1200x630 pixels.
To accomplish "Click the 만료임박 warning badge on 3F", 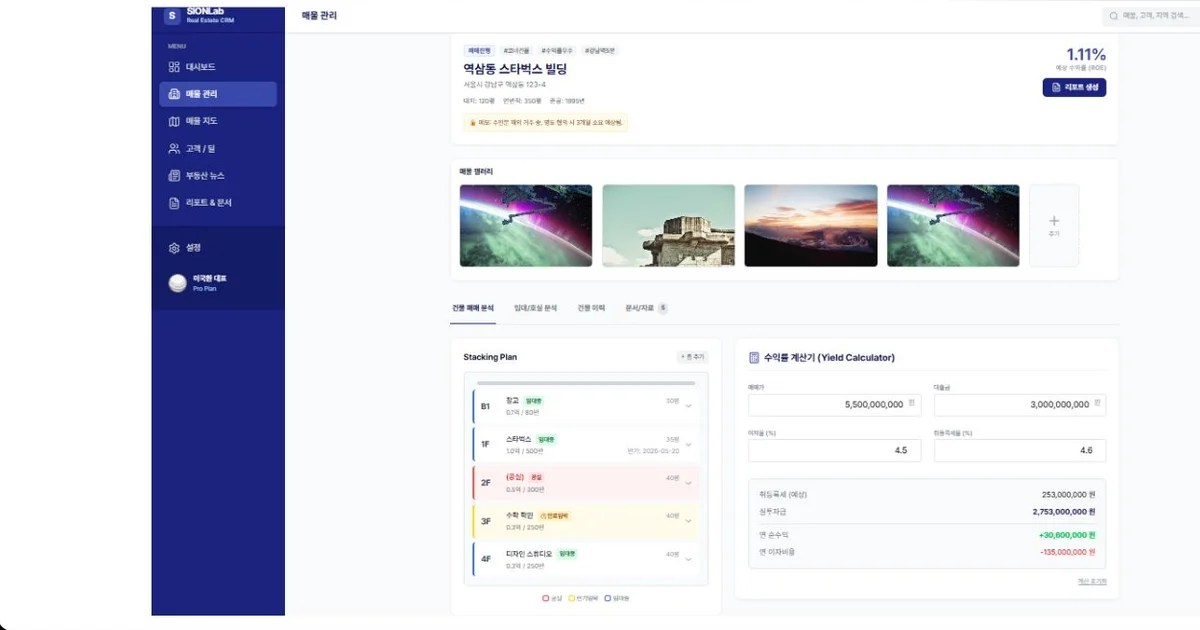I will 555,516.
